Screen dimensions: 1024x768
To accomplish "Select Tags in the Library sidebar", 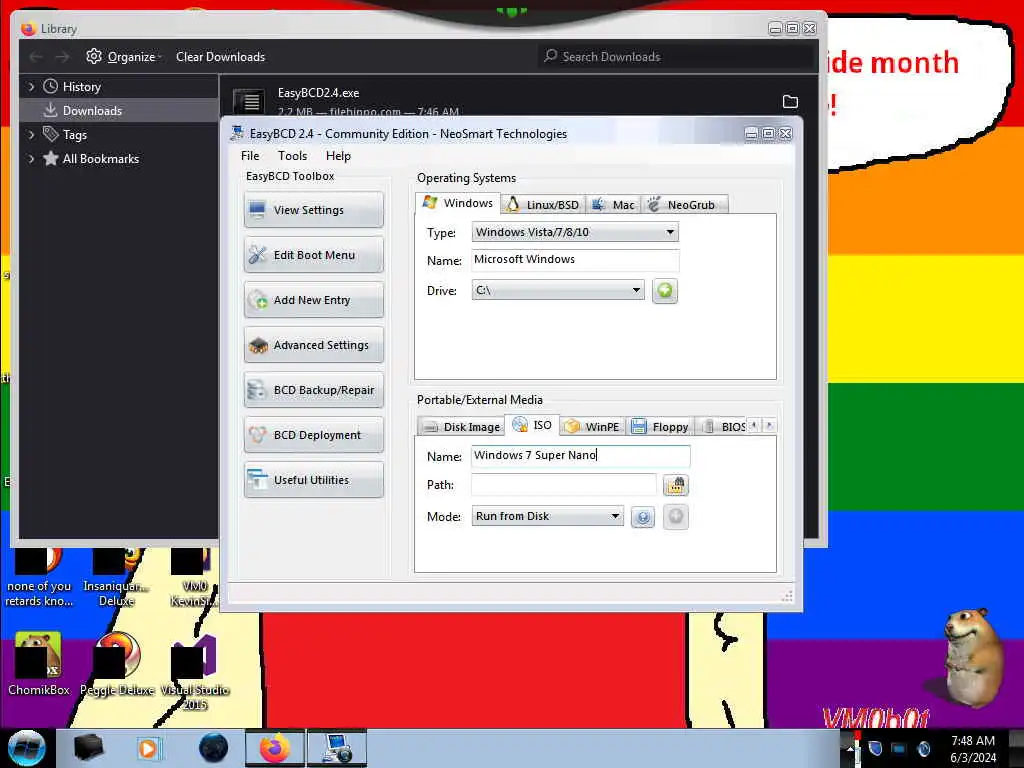I will 74,135.
